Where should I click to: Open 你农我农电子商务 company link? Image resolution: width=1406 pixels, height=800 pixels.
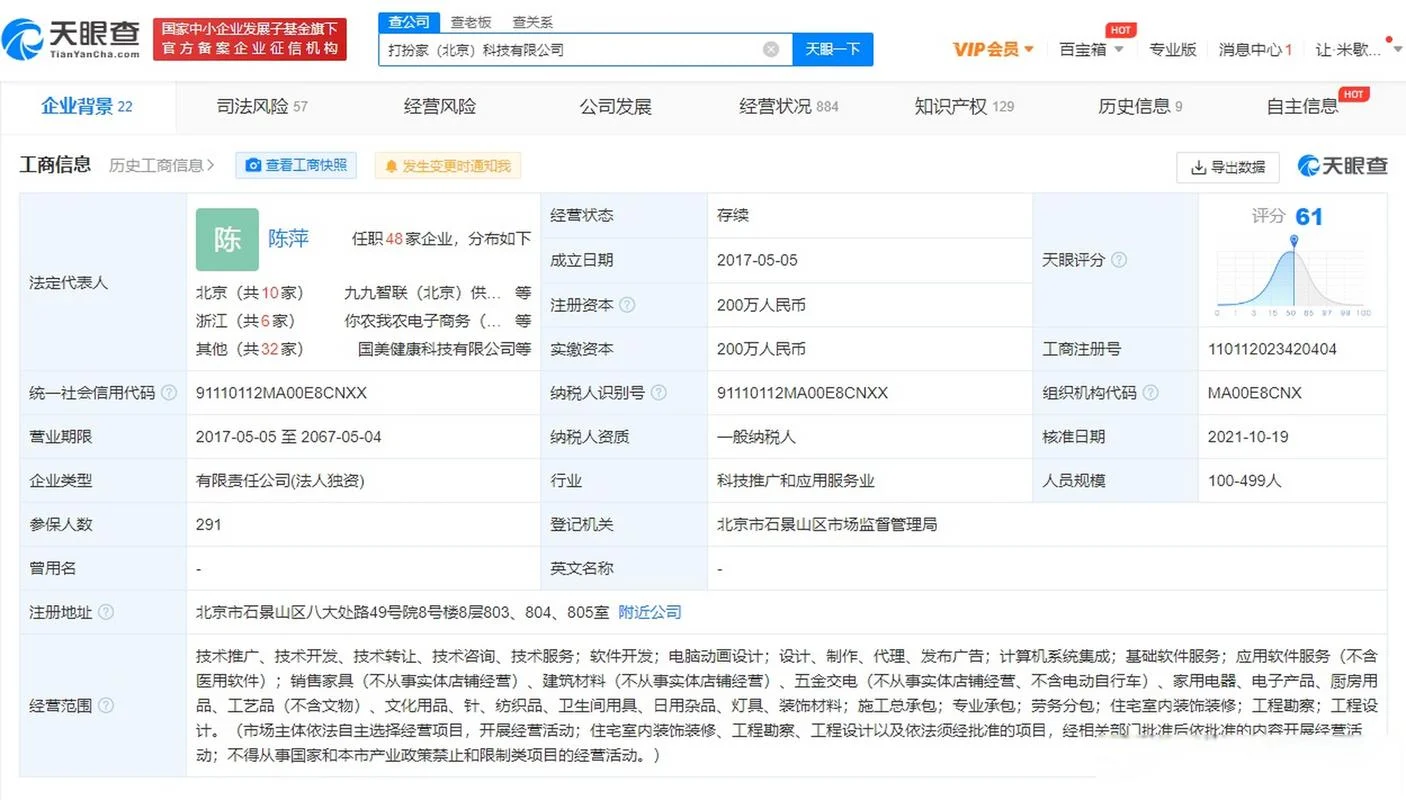coord(422,321)
